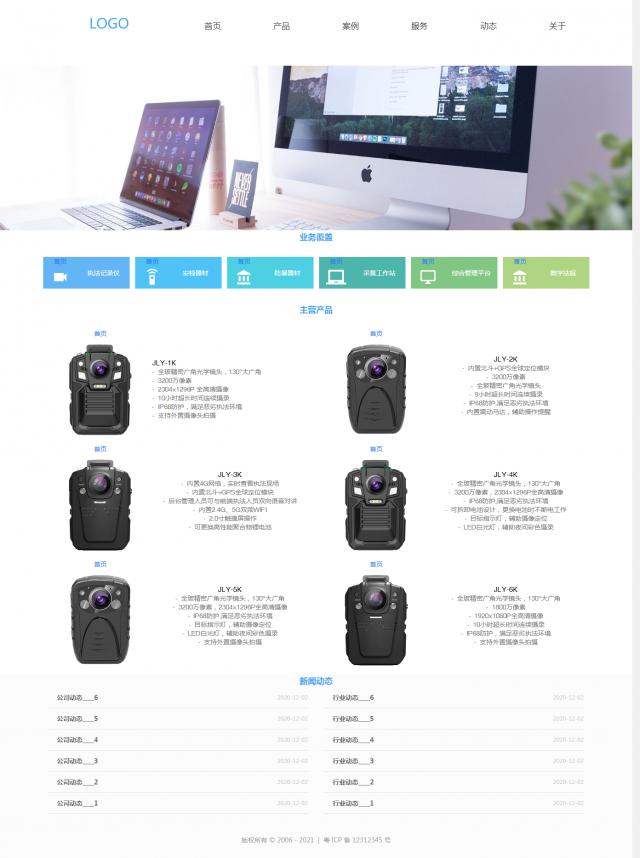Screen dimensions: 640x858
Task: Click the hero banner computer image
Action: [x=316, y=148]
